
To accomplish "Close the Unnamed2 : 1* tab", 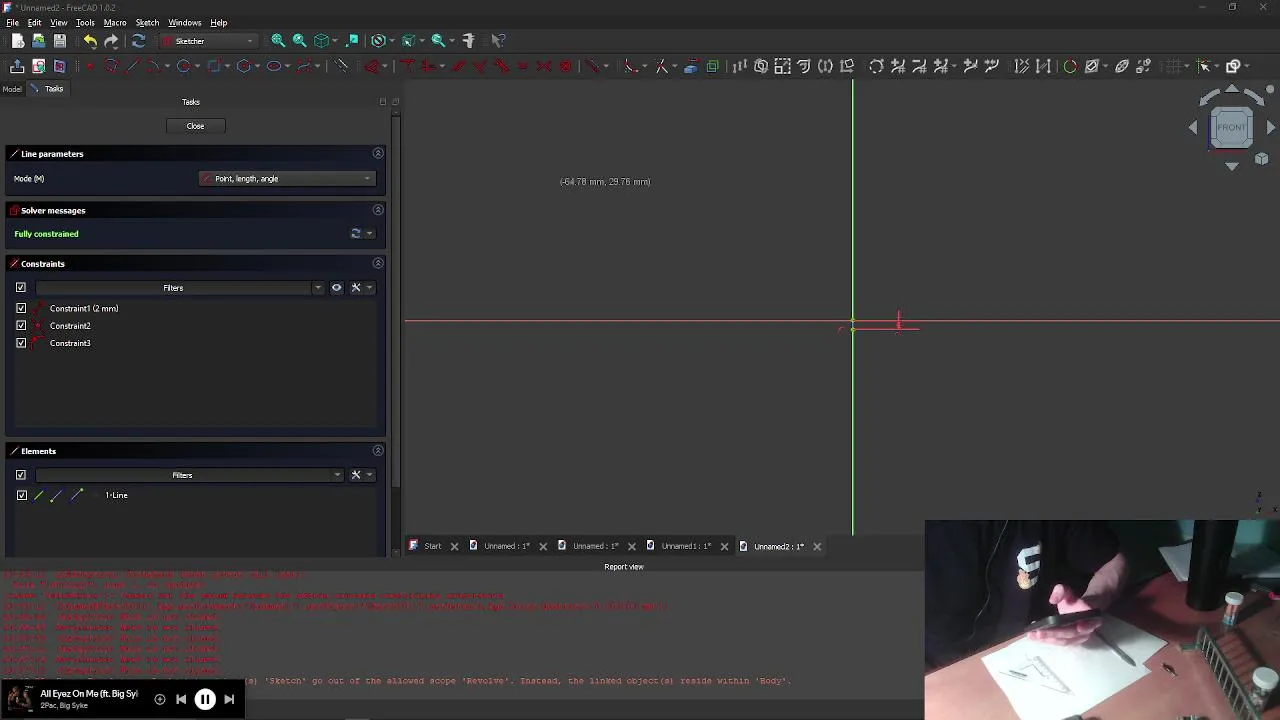I will [817, 546].
